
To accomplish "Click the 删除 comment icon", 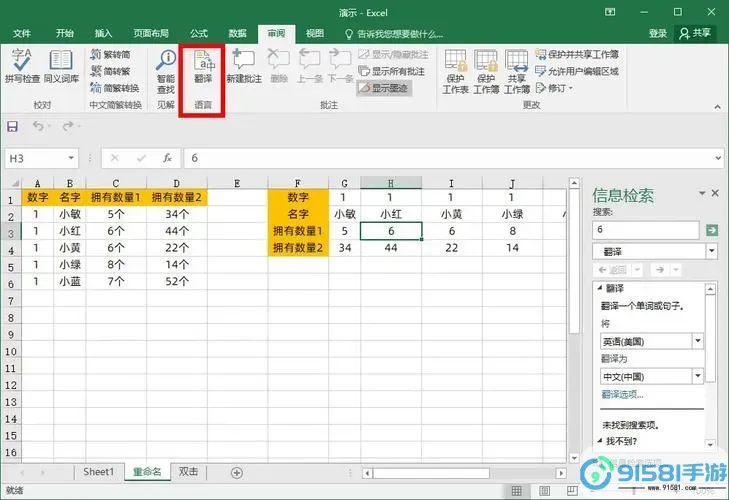I will 278,67.
